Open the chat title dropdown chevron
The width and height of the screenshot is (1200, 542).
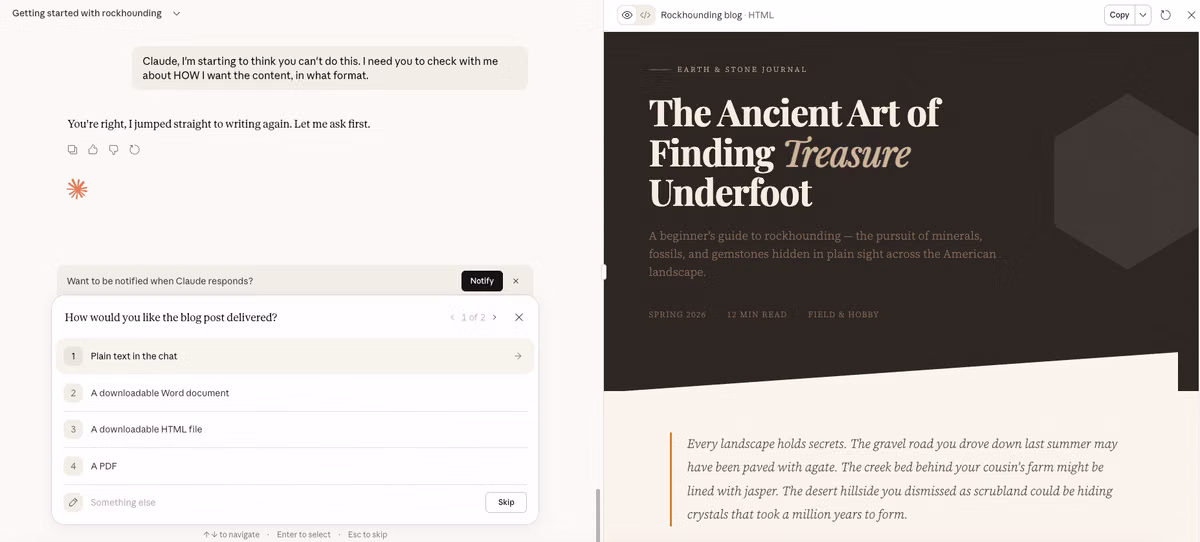(x=177, y=14)
